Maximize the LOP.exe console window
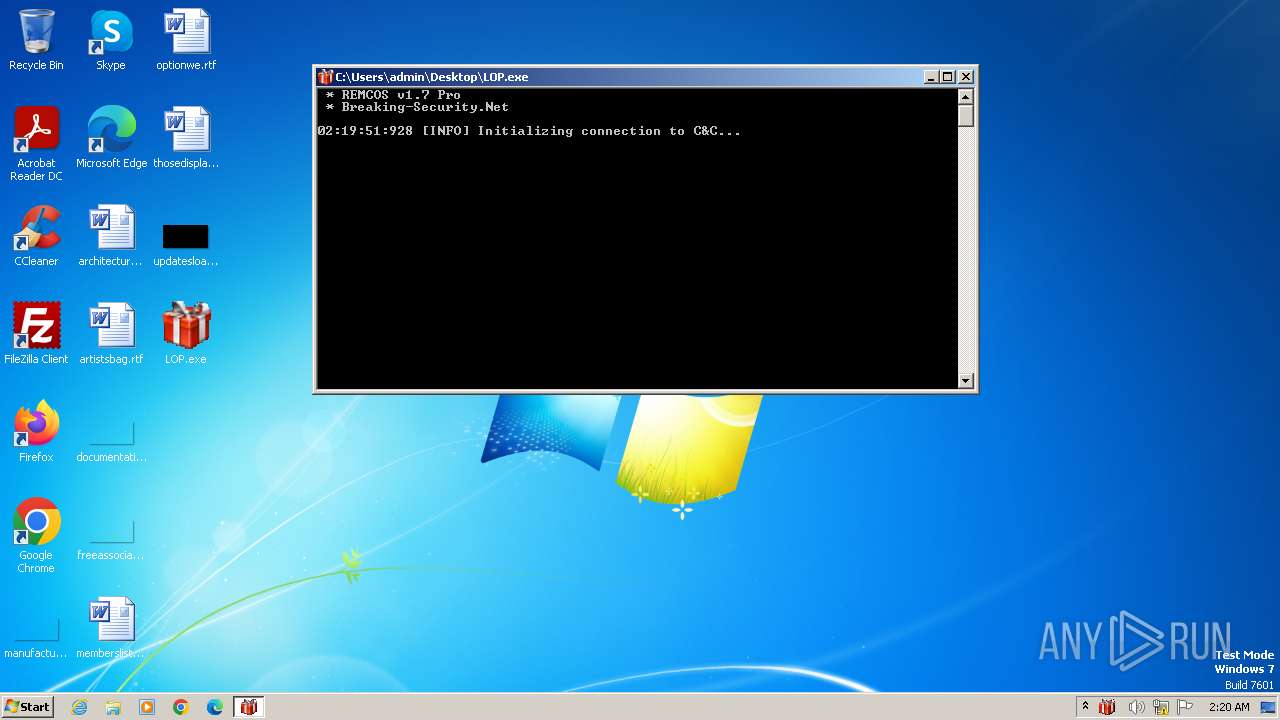 click(x=948, y=77)
